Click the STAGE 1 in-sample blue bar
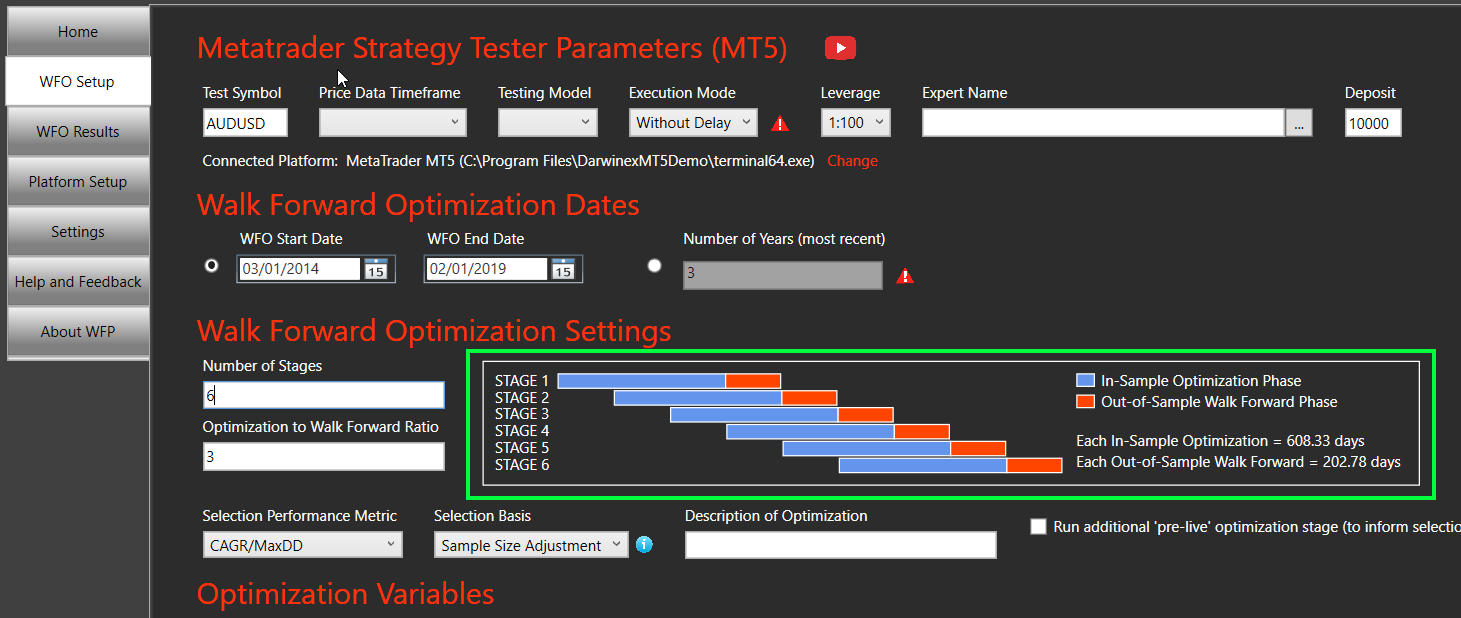The height and width of the screenshot is (618, 1461). pyautogui.click(x=641, y=381)
